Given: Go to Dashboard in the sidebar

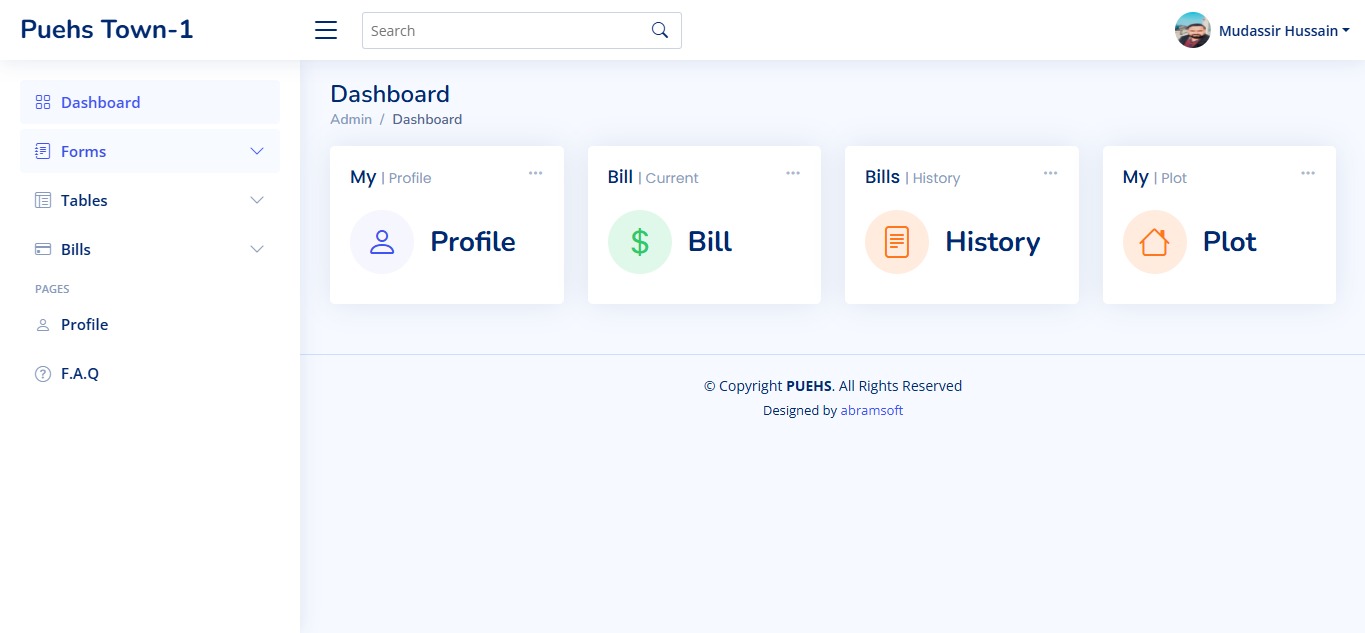Looking at the screenshot, I should [x=100, y=102].
